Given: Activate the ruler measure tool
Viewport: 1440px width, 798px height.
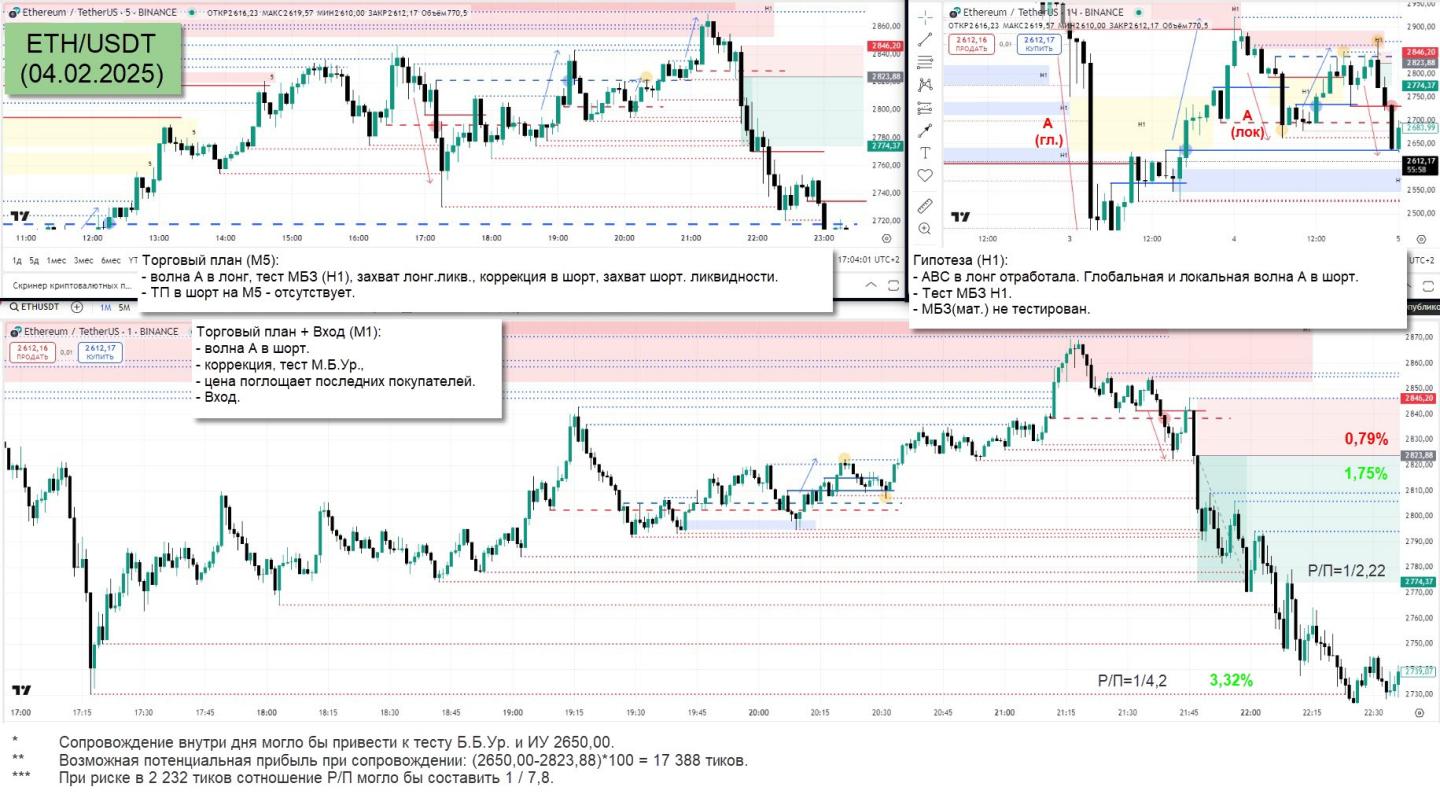Looking at the screenshot, I should 925,206.
